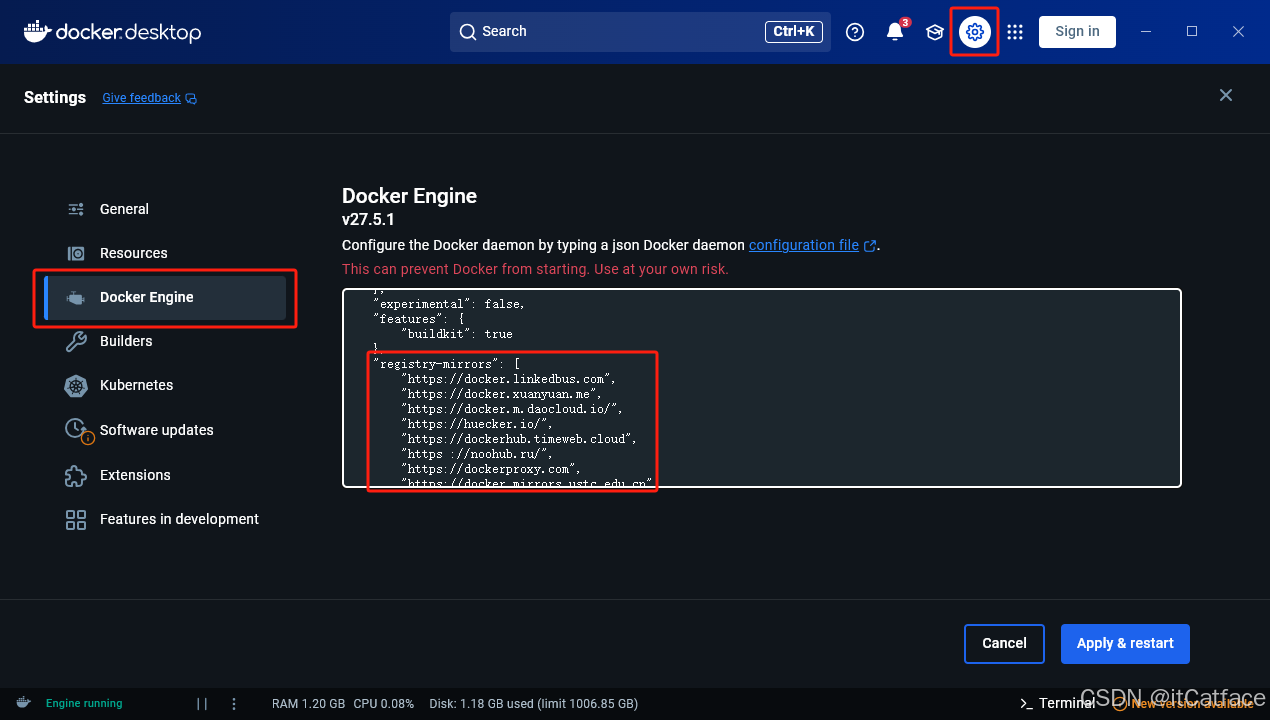Click the Sign in button
This screenshot has height=720, width=1270.
tap(1077, 32)
